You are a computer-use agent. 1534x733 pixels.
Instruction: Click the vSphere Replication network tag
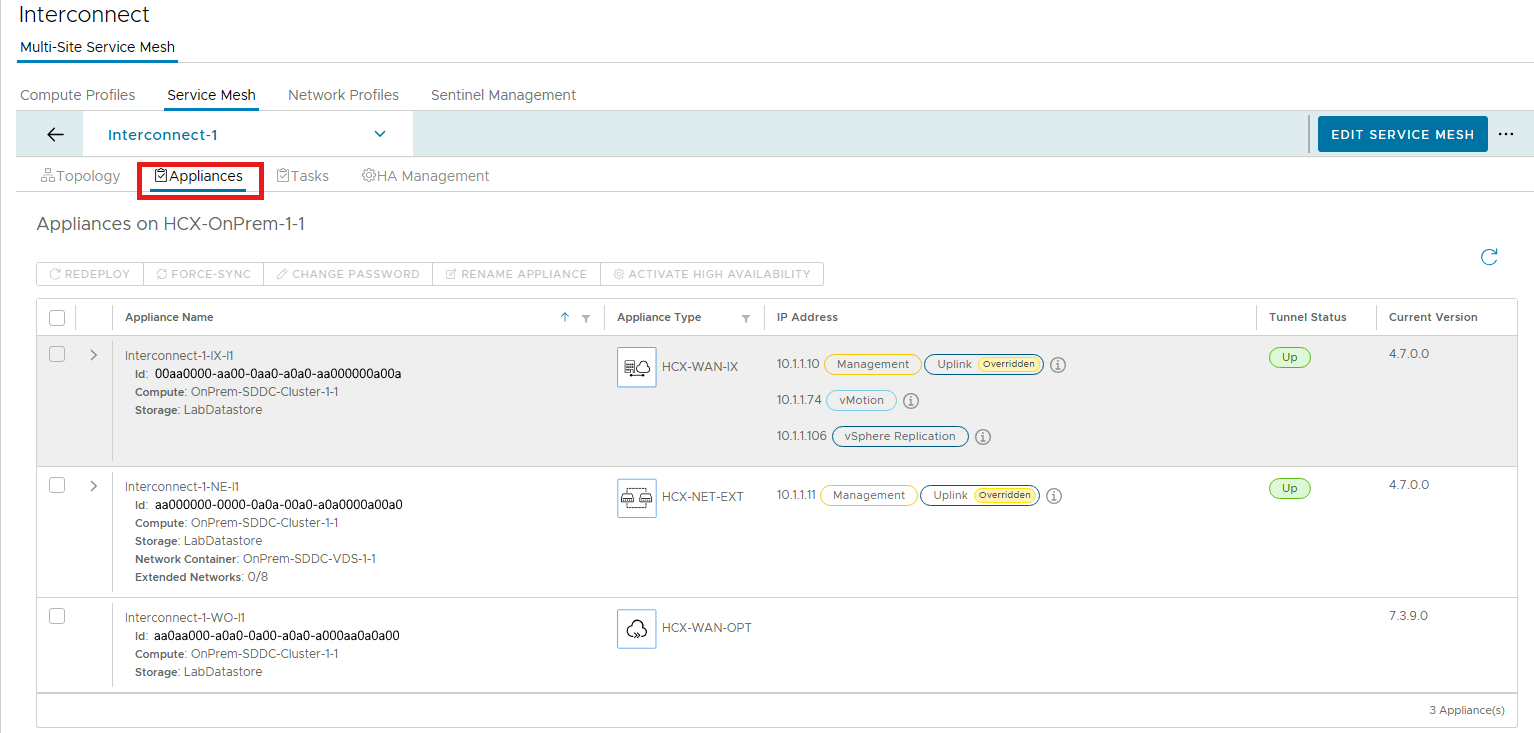[x=900, y=436]
